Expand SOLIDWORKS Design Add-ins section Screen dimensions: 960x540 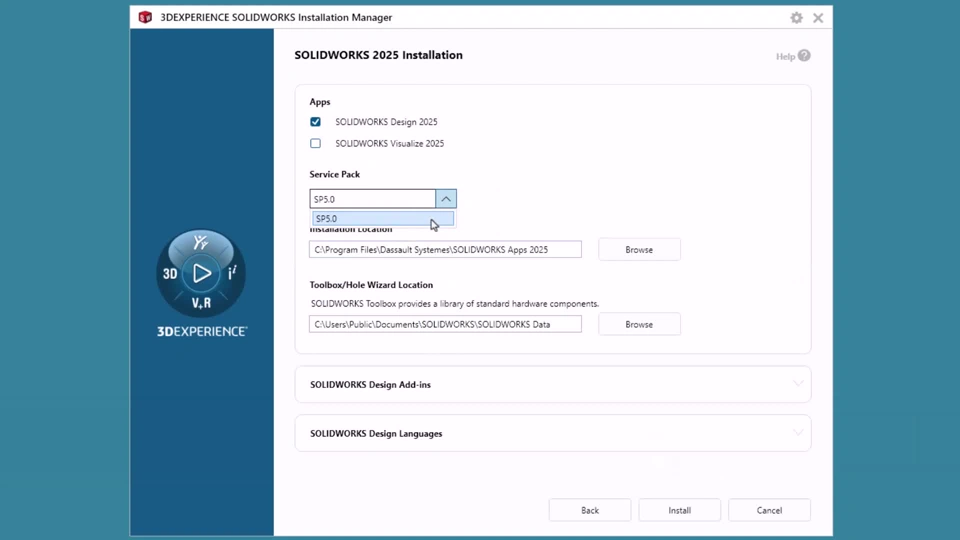coord(553,384)
